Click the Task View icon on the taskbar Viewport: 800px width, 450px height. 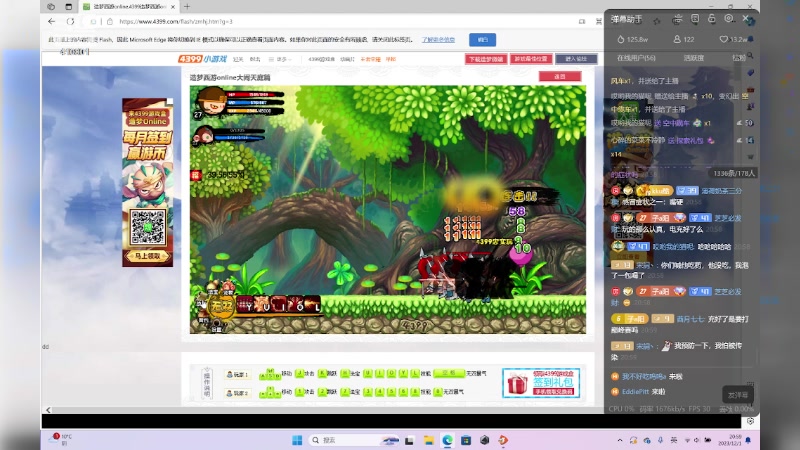(409, 440)
